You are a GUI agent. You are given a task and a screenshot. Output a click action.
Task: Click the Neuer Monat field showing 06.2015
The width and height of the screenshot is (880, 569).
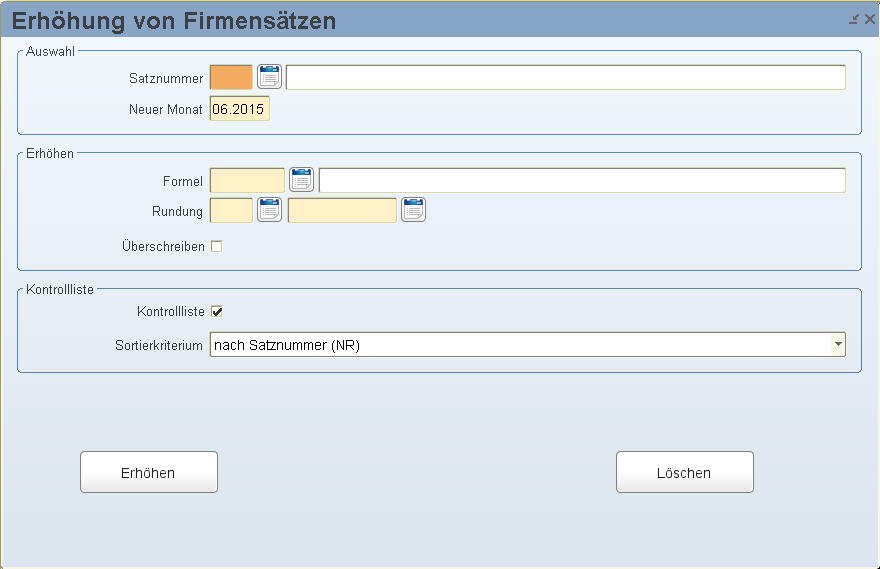coord(240,109)
